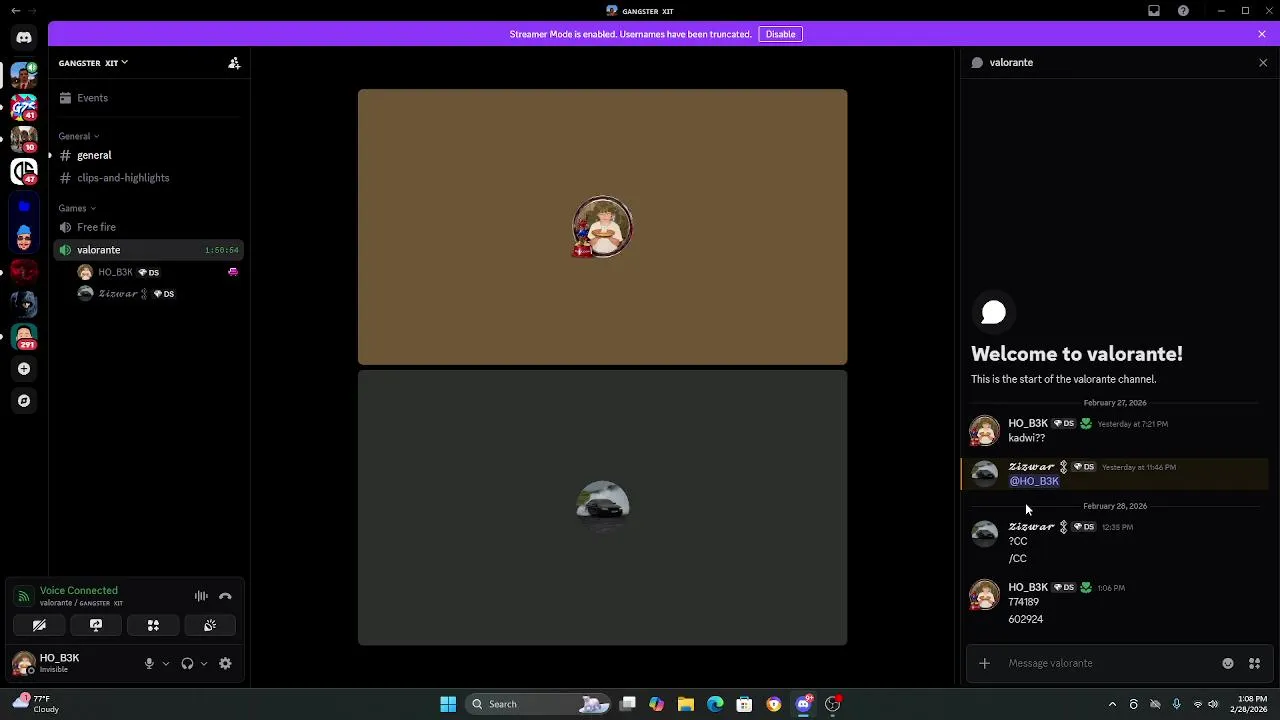Open User Settings gear
This screenshot has width=1280, height=720.
[x=225, y=663]
